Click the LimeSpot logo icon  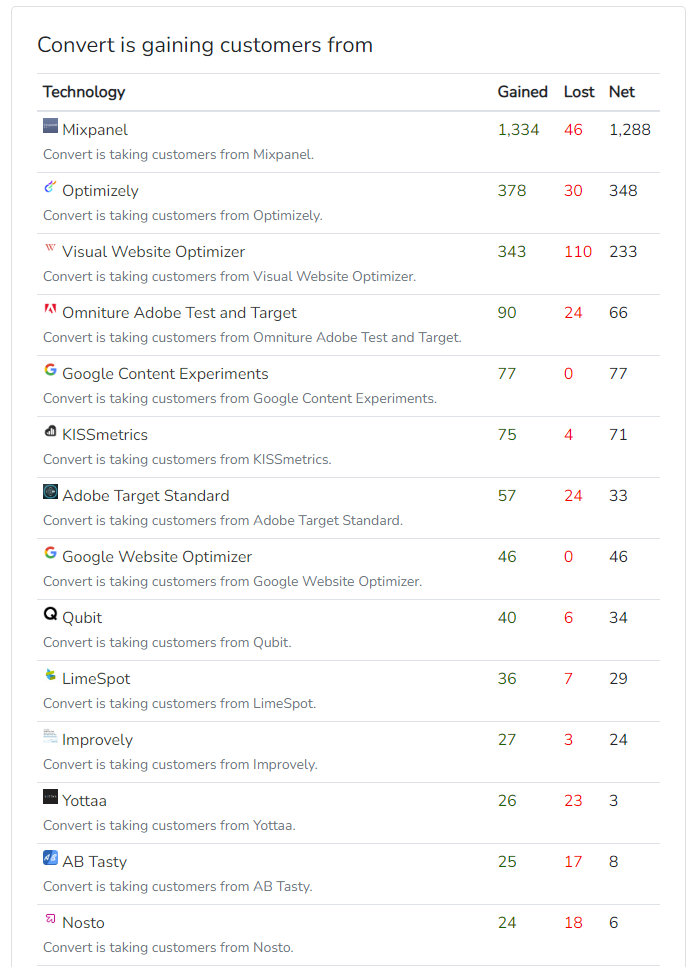(51, 675)
